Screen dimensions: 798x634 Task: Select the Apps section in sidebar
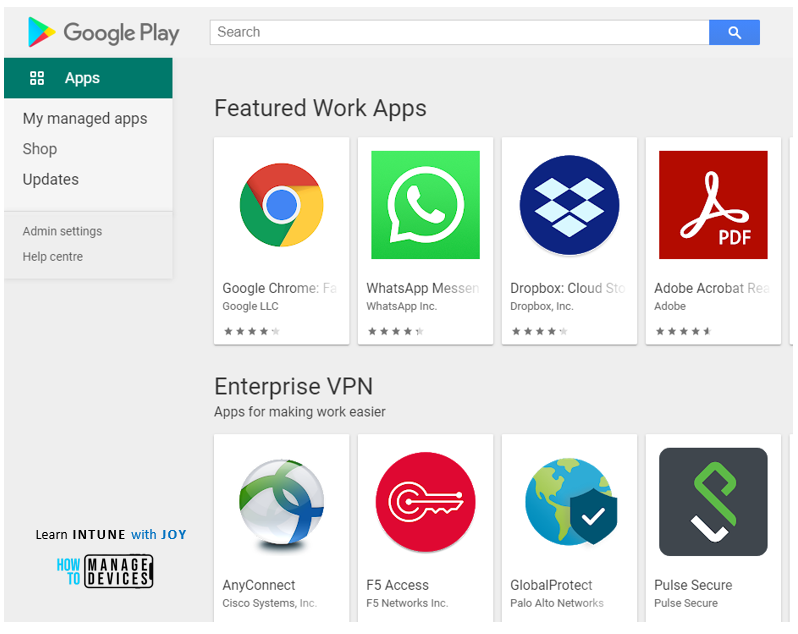88,78
